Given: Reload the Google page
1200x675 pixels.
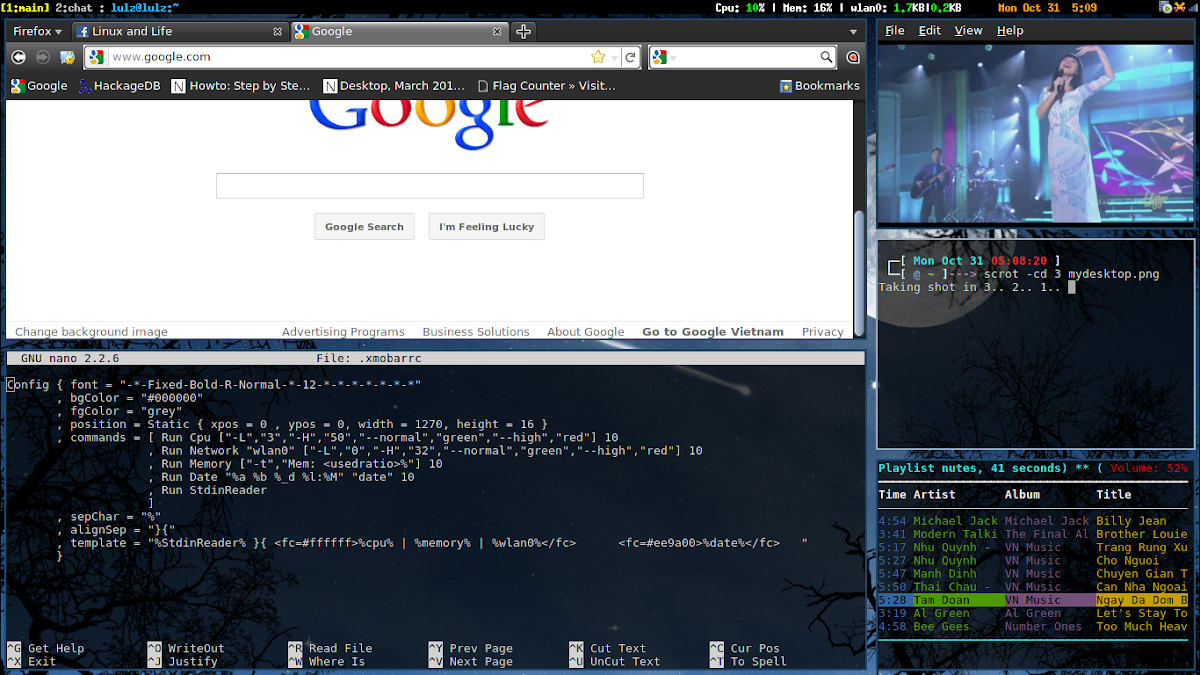Looking at the screenshot, I should (631, 57).
